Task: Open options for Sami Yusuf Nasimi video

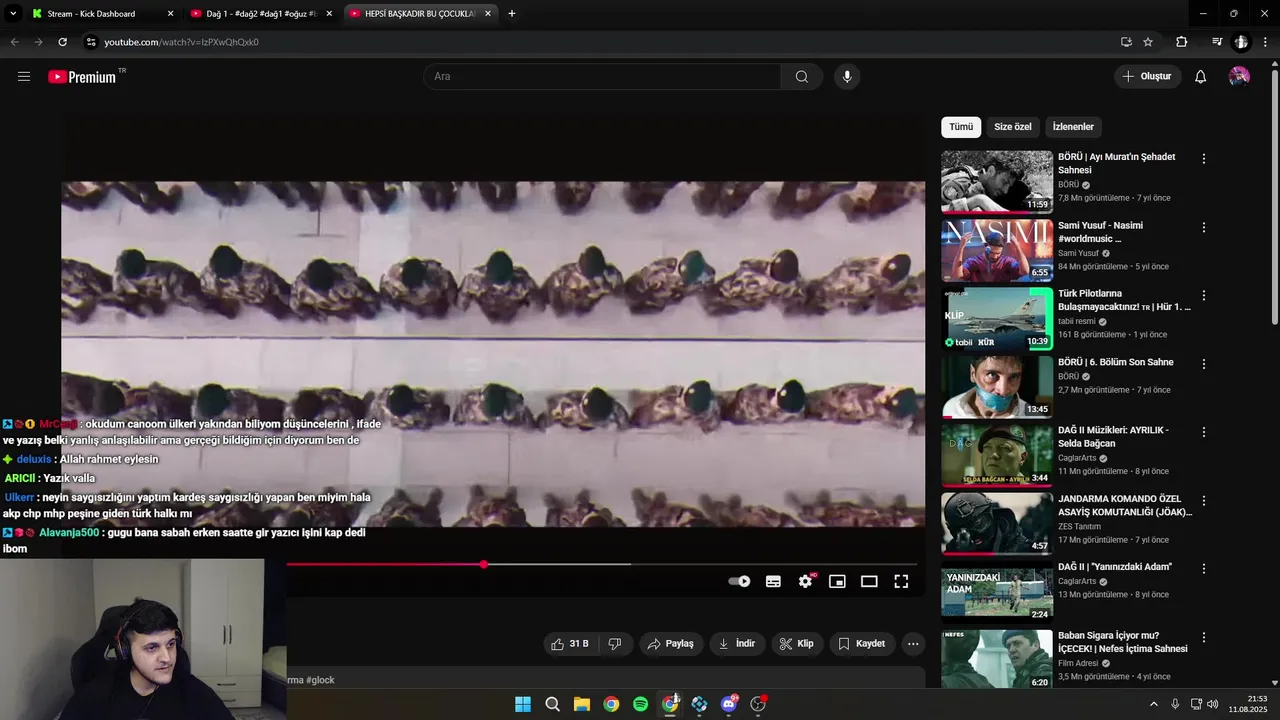Action: tap(1204, 227)
